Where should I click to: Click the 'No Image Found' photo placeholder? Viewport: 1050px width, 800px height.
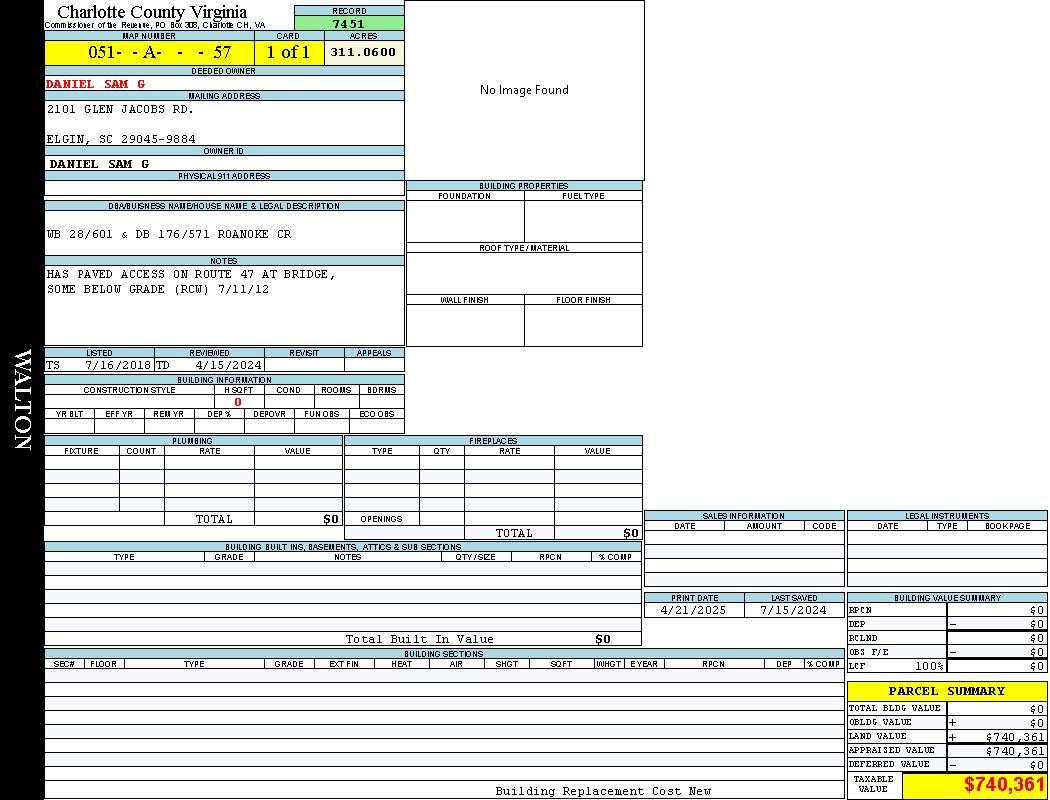524,90
